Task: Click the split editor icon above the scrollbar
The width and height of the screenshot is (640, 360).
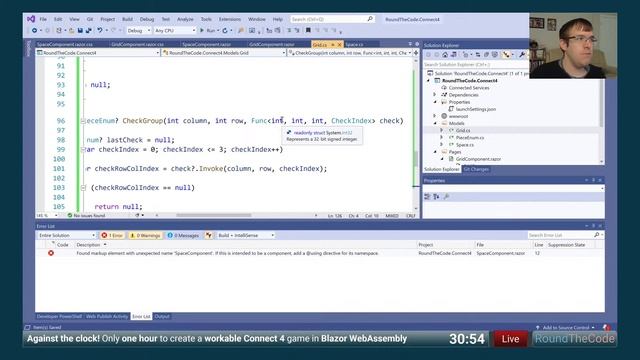Action: pyautogui.click(x=416, y=53)
